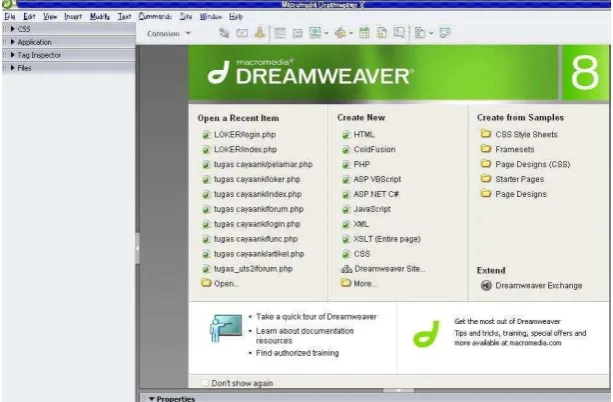Open the Commands menu
The image size is (613, 402).
tap(155, 16)
